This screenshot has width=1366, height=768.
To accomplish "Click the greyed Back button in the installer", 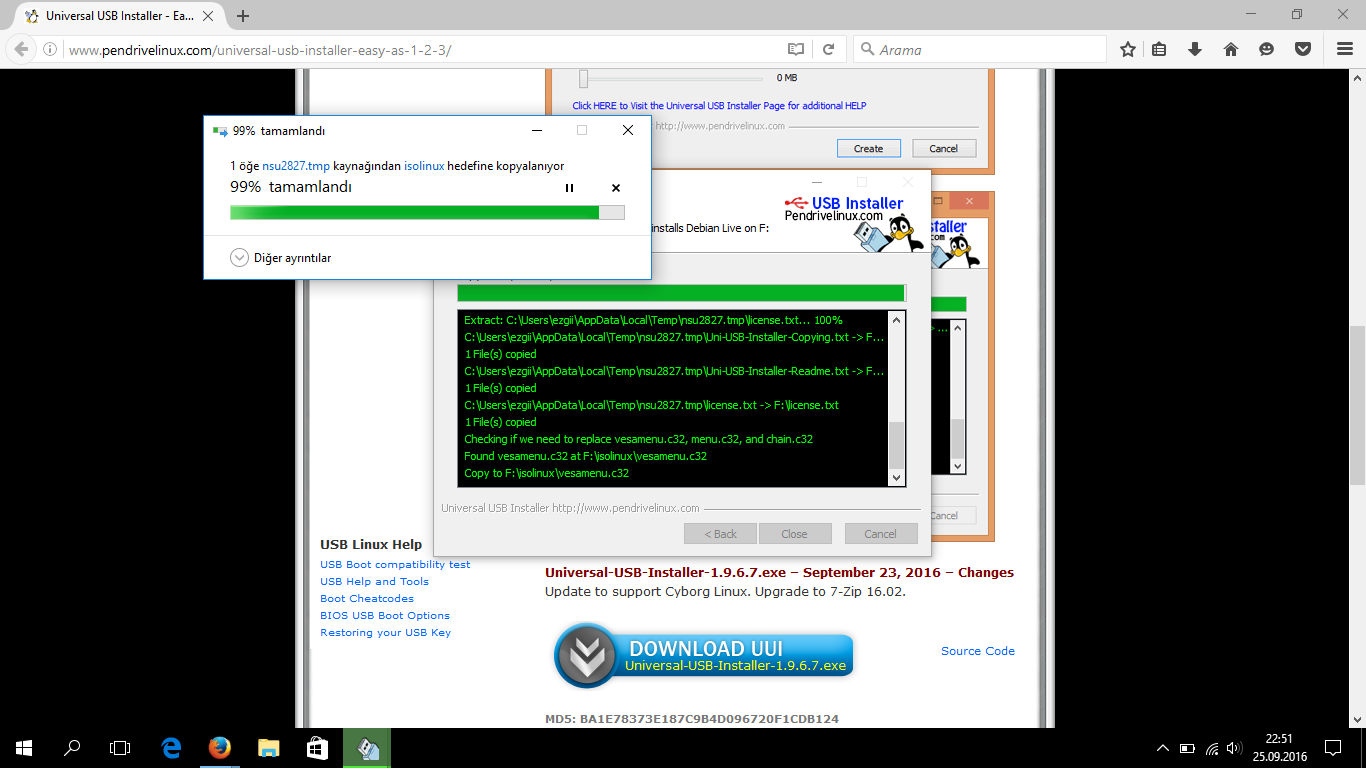I will point(720,534).
